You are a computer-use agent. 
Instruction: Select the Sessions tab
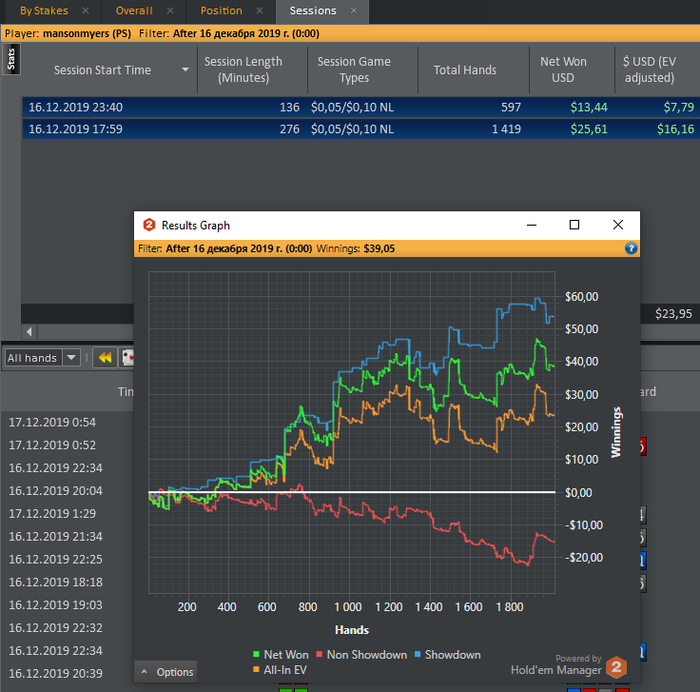point(312,11)
